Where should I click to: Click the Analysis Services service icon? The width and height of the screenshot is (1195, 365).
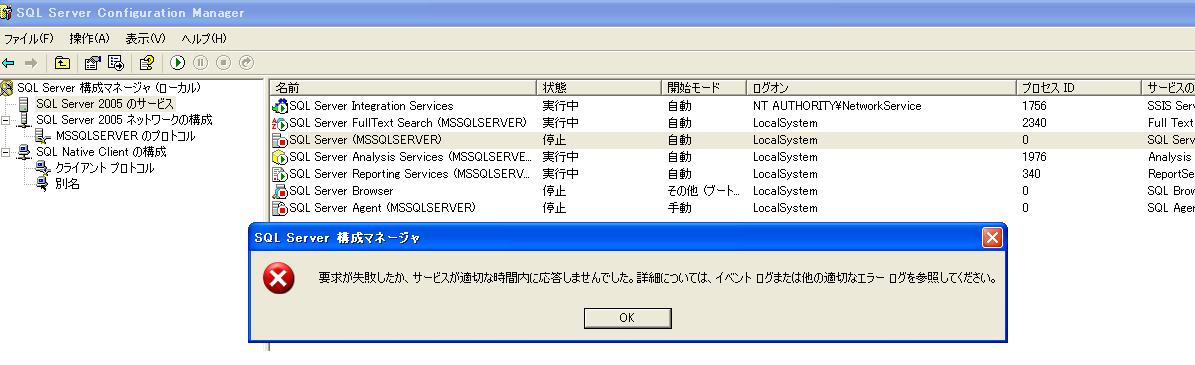coord(280,157)
